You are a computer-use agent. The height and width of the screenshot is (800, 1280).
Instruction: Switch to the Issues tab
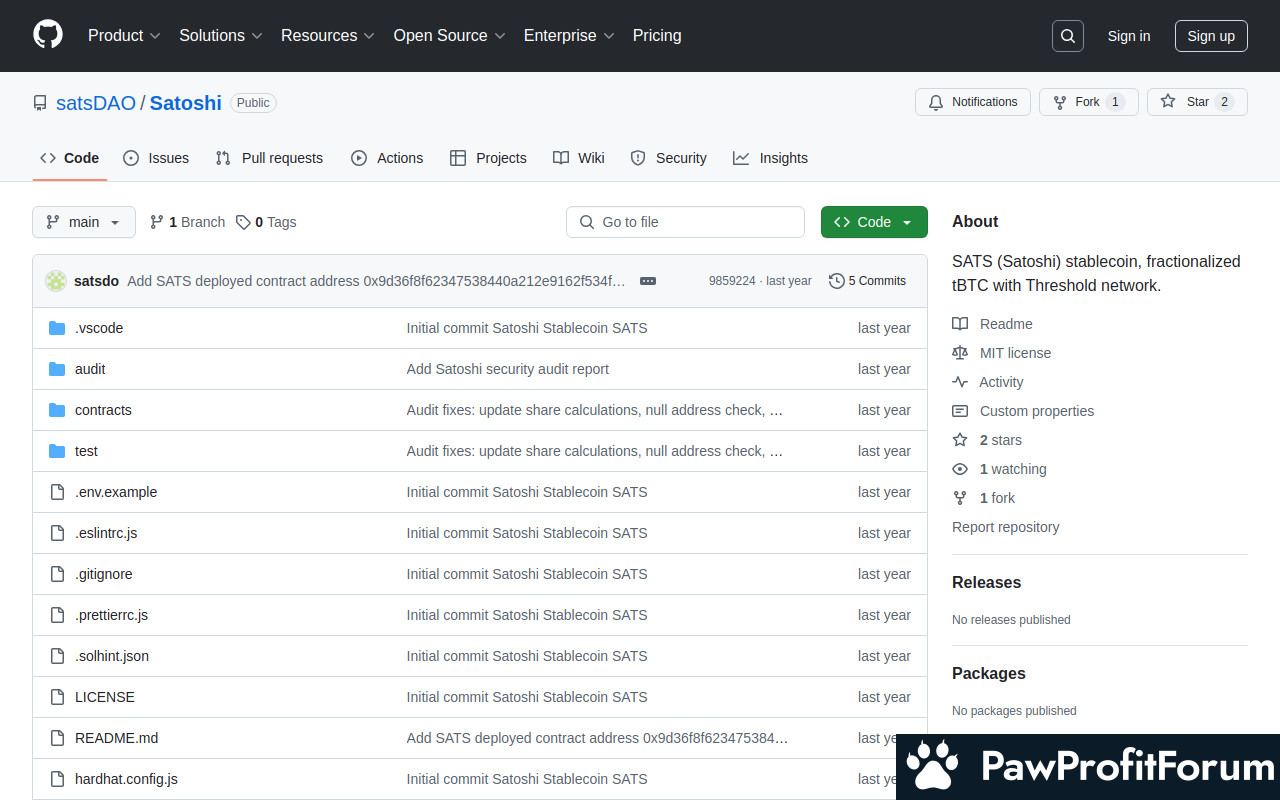point(156,158)
